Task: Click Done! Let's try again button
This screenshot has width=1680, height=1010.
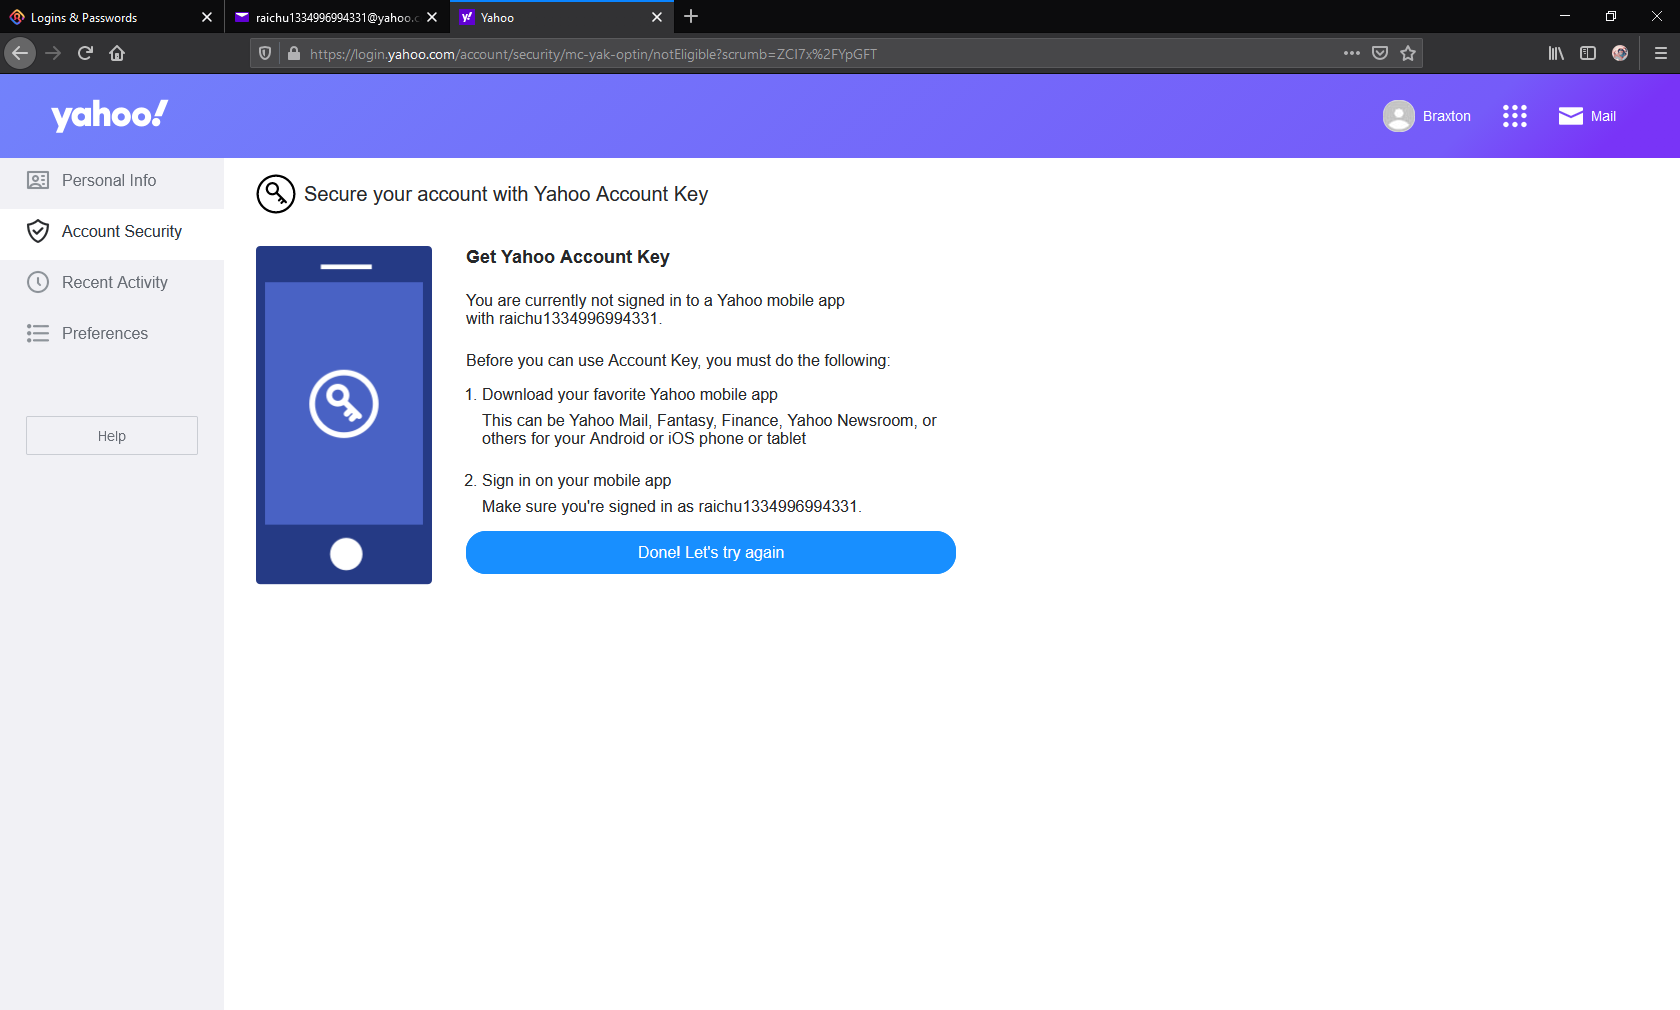Action: [x=711, y=552]
